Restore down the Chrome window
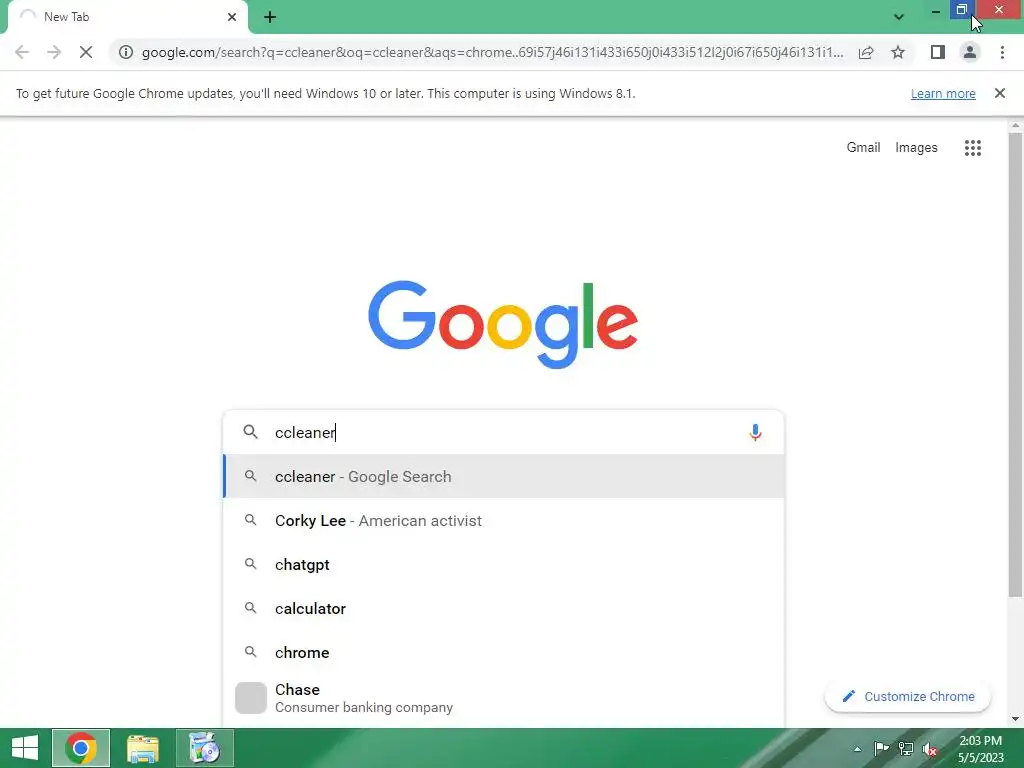Image resolution: width=1024 pixels, height=768 pixels. pyautogui.click(x=962, y=10)
